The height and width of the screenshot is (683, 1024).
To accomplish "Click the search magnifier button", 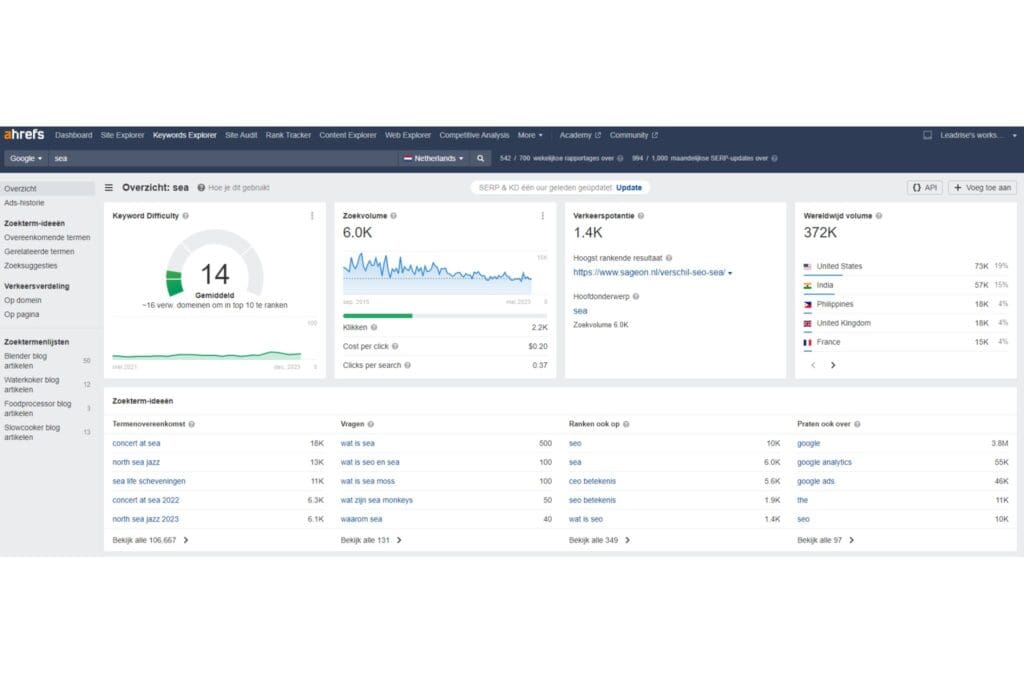I will (x=481, y=158).
